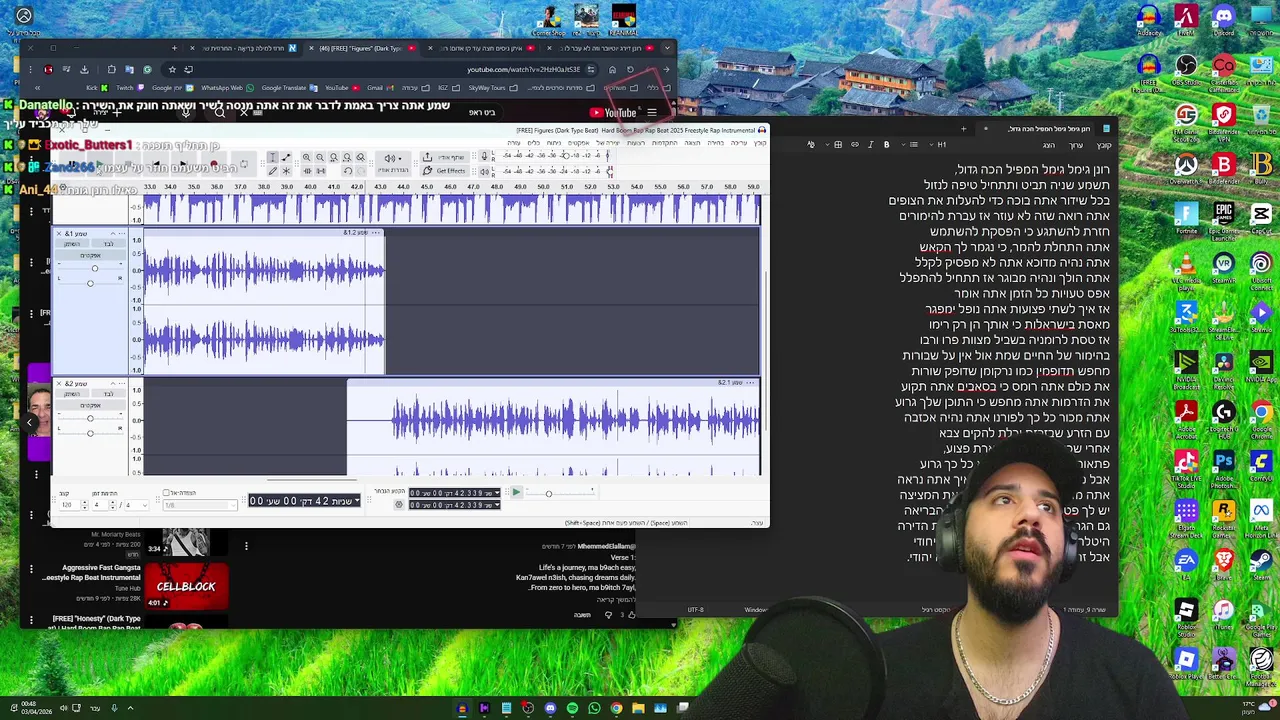Viewport: 1280px width, 720px height.
Task: Select the Audacity Multi-tool asterisk icon
Action: click(x=286, y=171)
